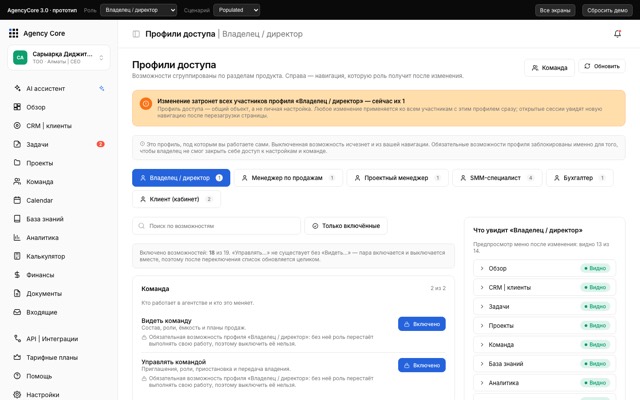Click the blue pin icon next to AI ассистент
This screenshot has height=400, width=640.
102,88
